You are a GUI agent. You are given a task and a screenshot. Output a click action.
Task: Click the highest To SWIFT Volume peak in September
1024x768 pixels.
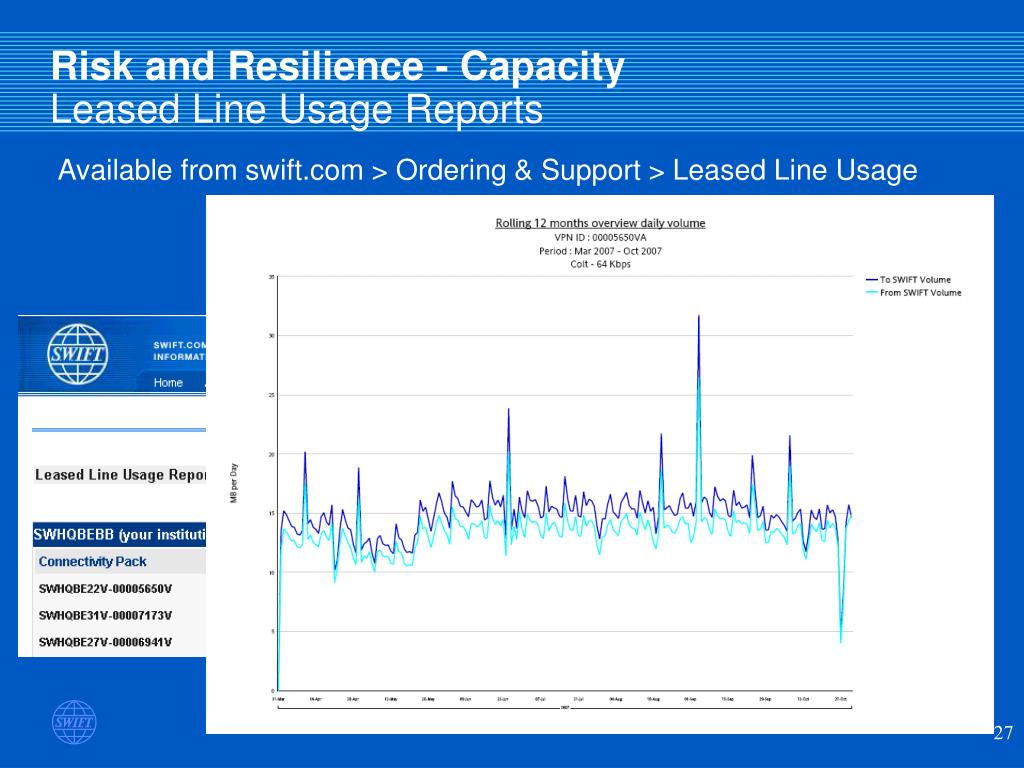699,317
